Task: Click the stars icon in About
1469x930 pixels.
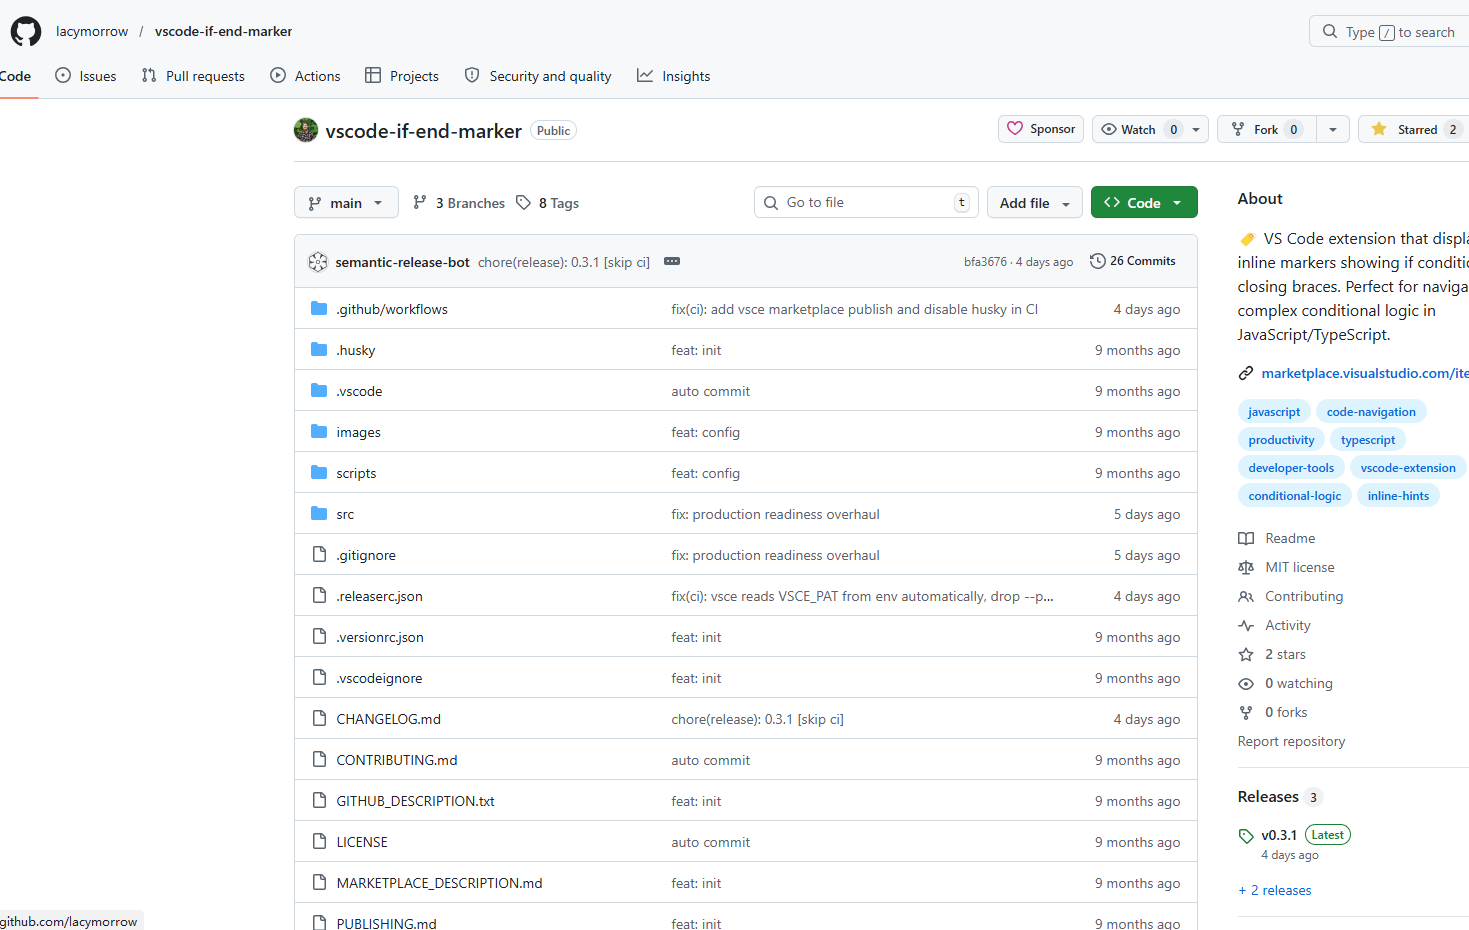Action: (1246, 655)
